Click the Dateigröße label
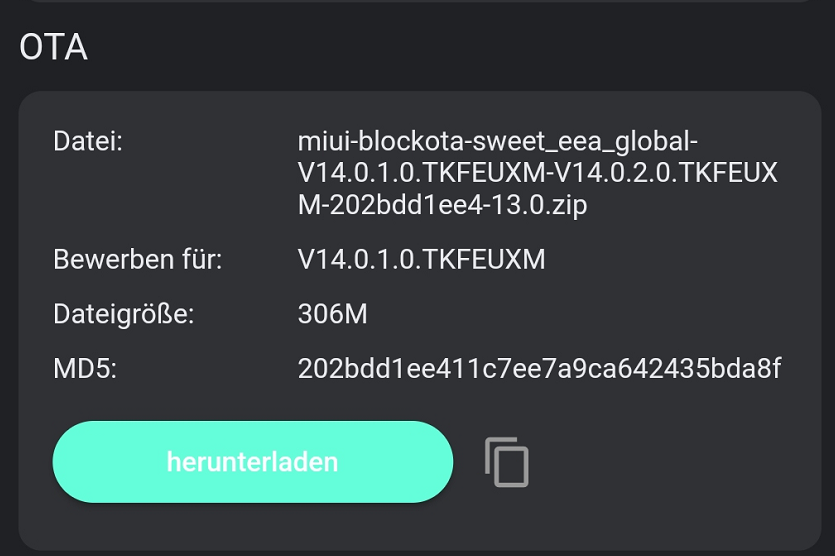 (123, 314)
